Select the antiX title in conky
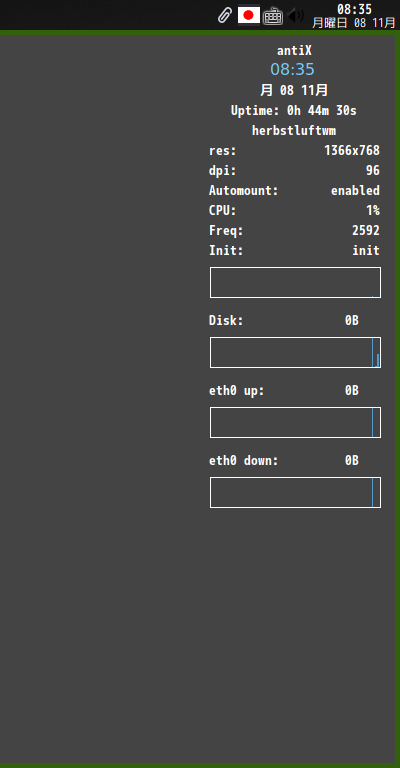 click(x=294, y=50)
